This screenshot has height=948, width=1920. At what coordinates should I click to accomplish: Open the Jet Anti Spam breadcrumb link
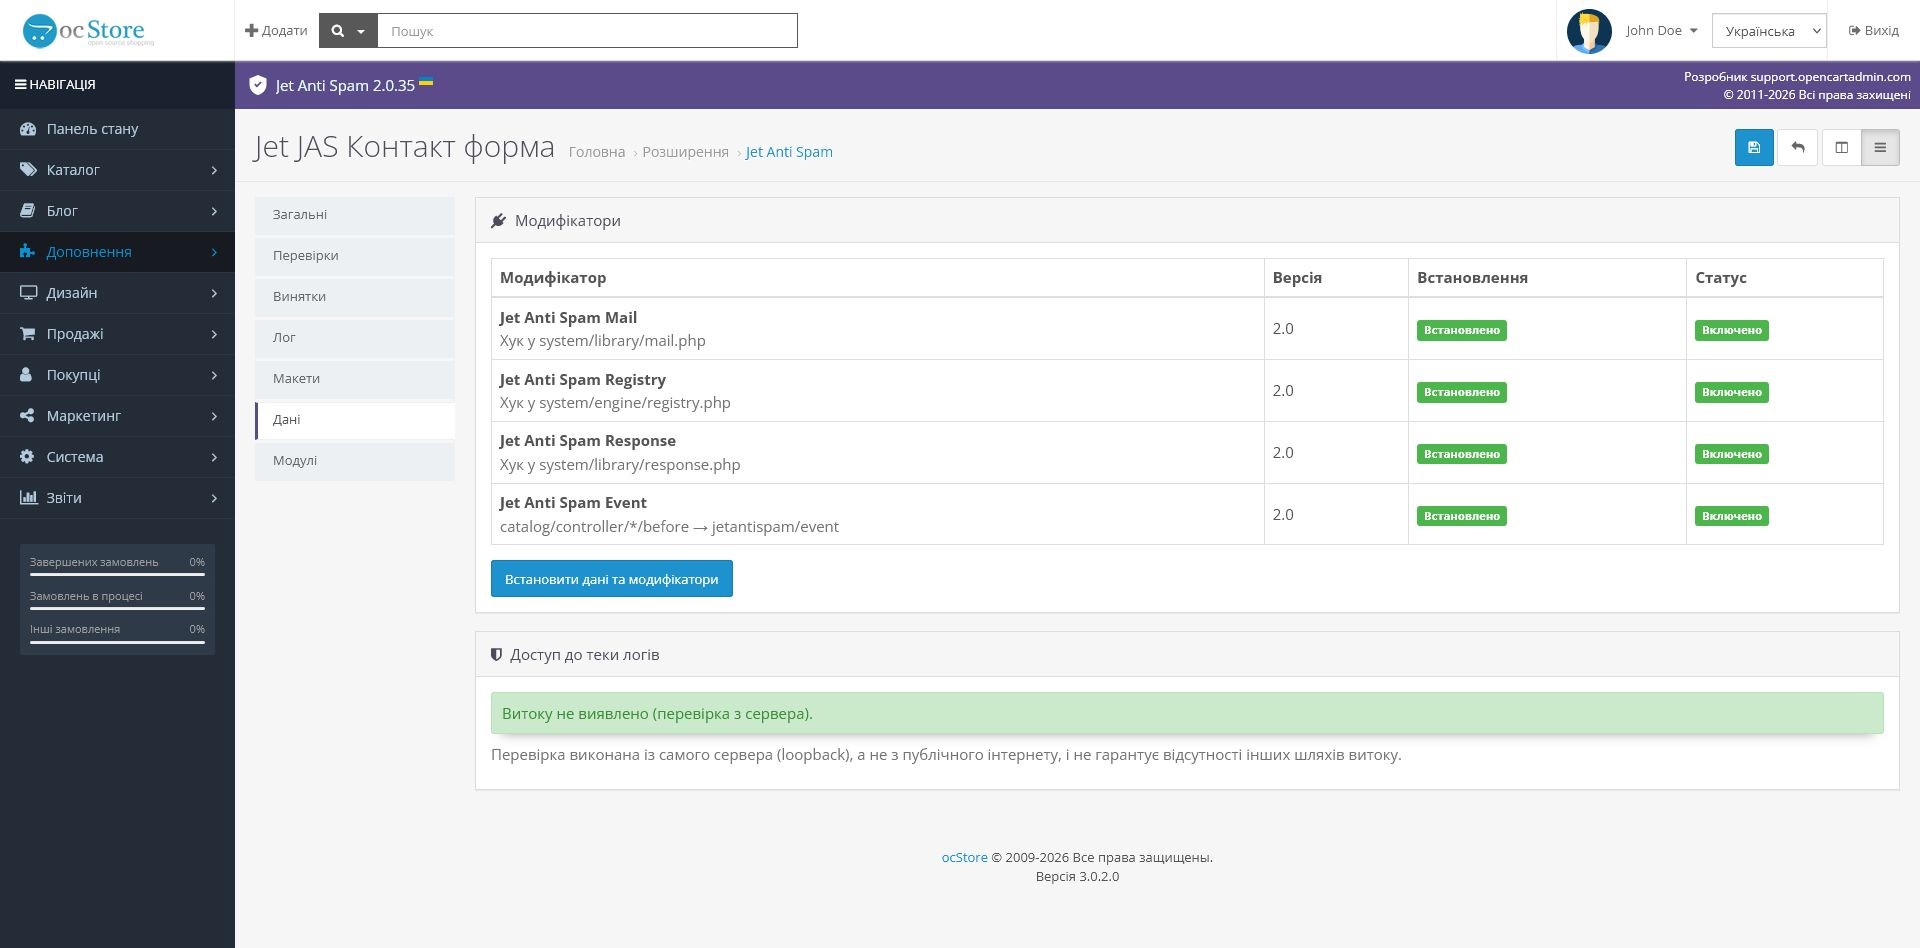(789, 152)
